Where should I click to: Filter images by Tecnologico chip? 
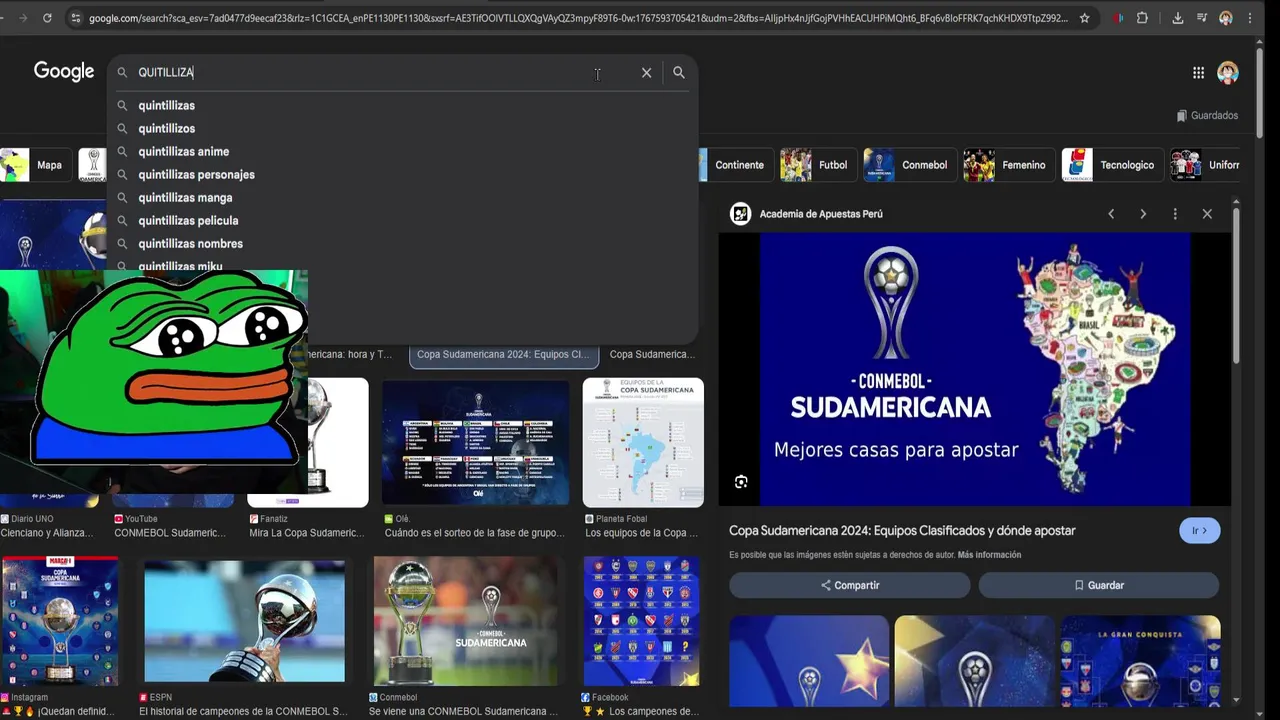[x=1111, y=165]
